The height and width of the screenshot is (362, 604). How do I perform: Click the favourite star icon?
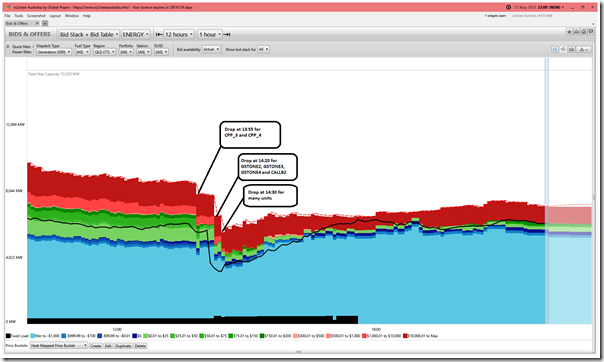click(569, 32)
